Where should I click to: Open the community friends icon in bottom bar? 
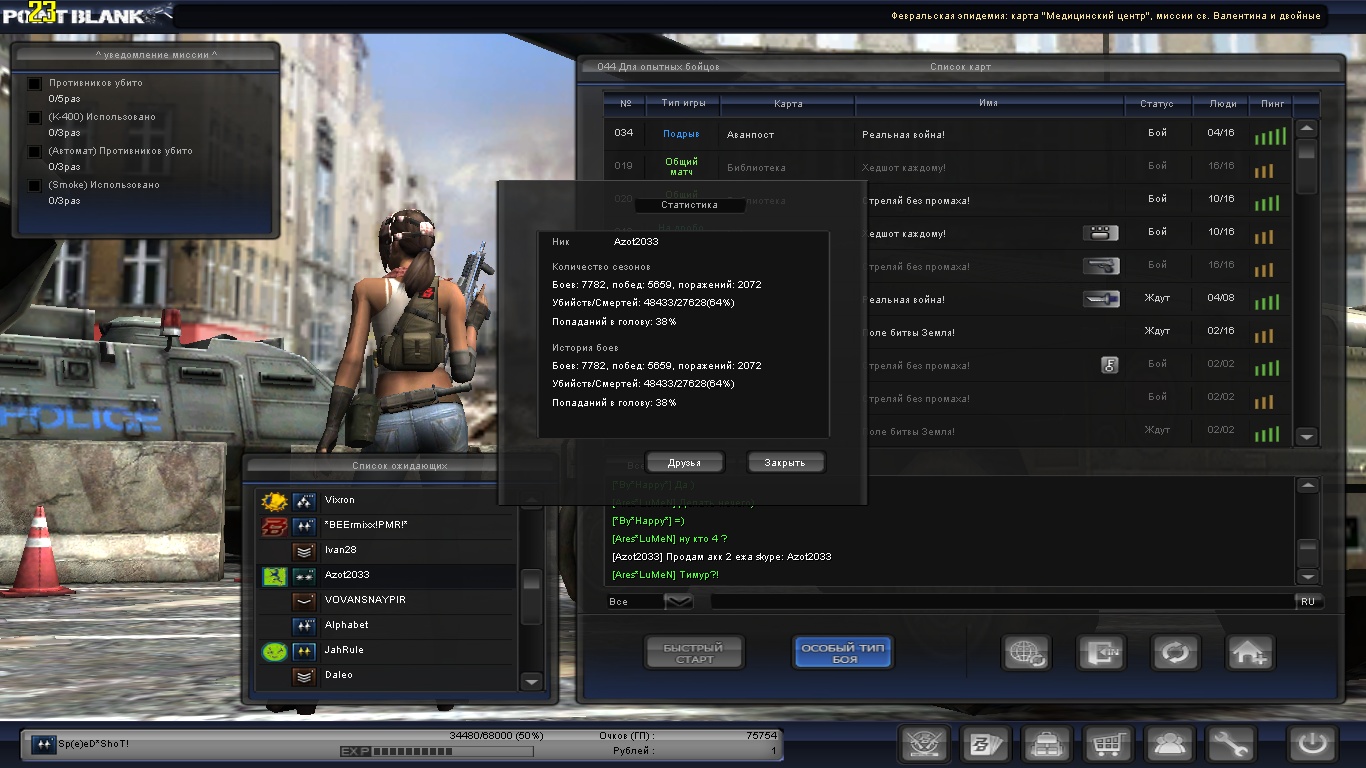1169,744
